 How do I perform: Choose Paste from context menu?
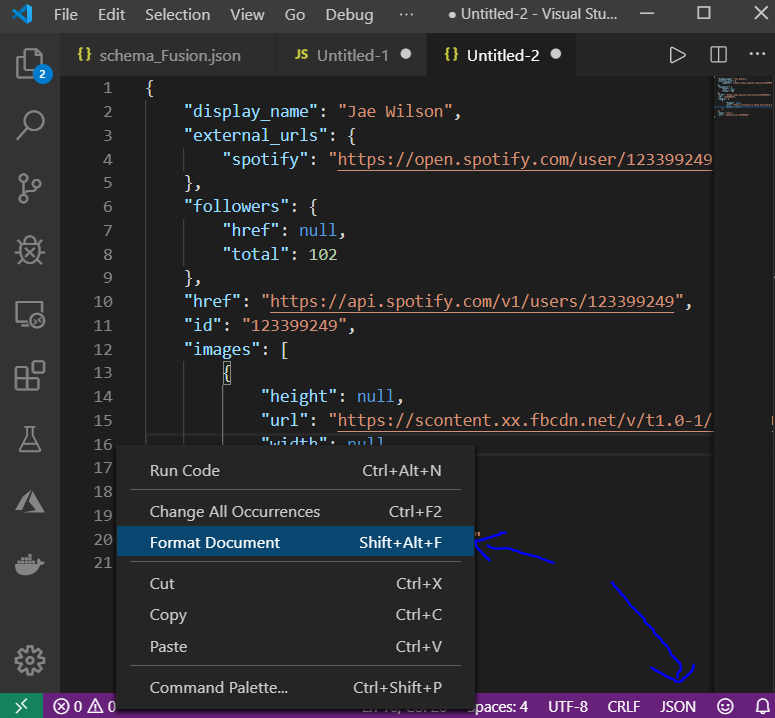(296, 646)
